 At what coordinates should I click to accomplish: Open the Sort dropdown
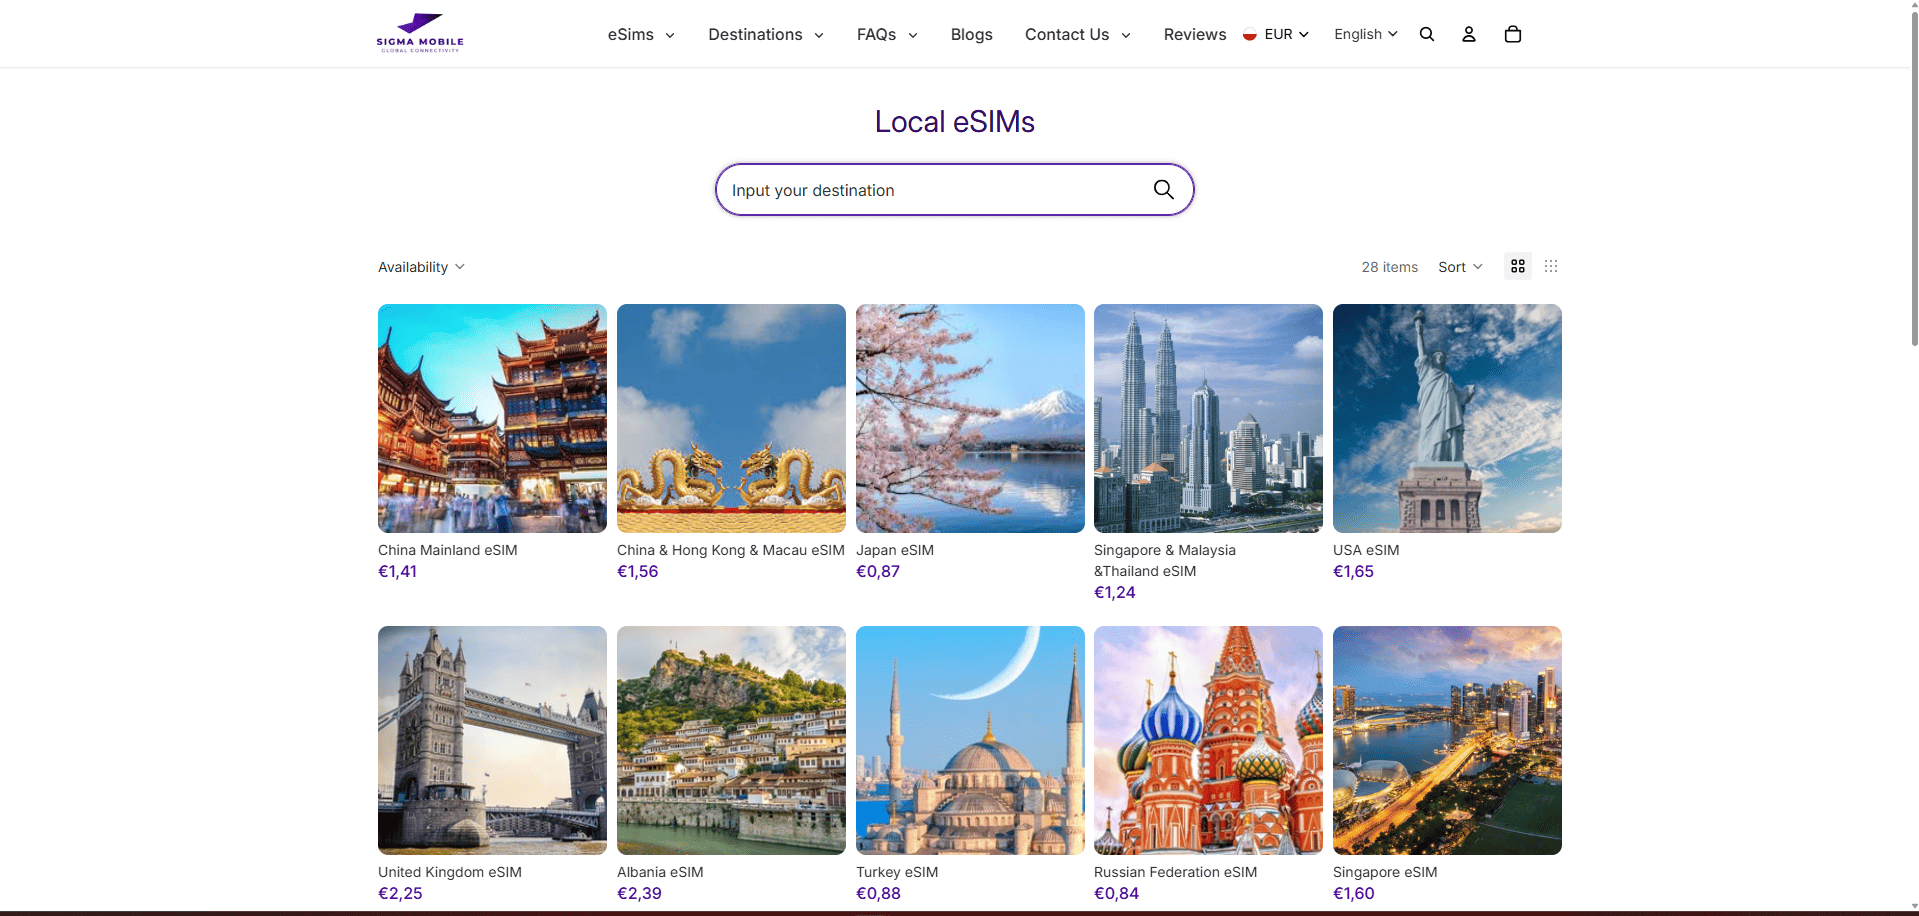click(1460, 267)
